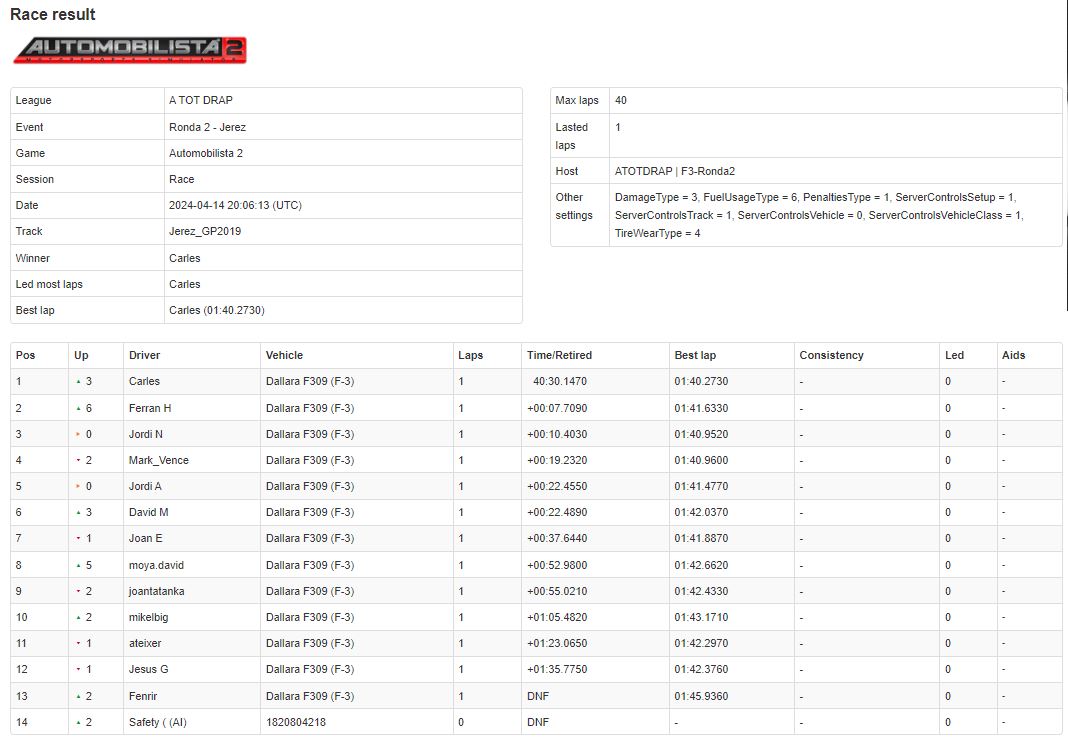
Task: Click the Race result heading
Action: coord(52,14)
